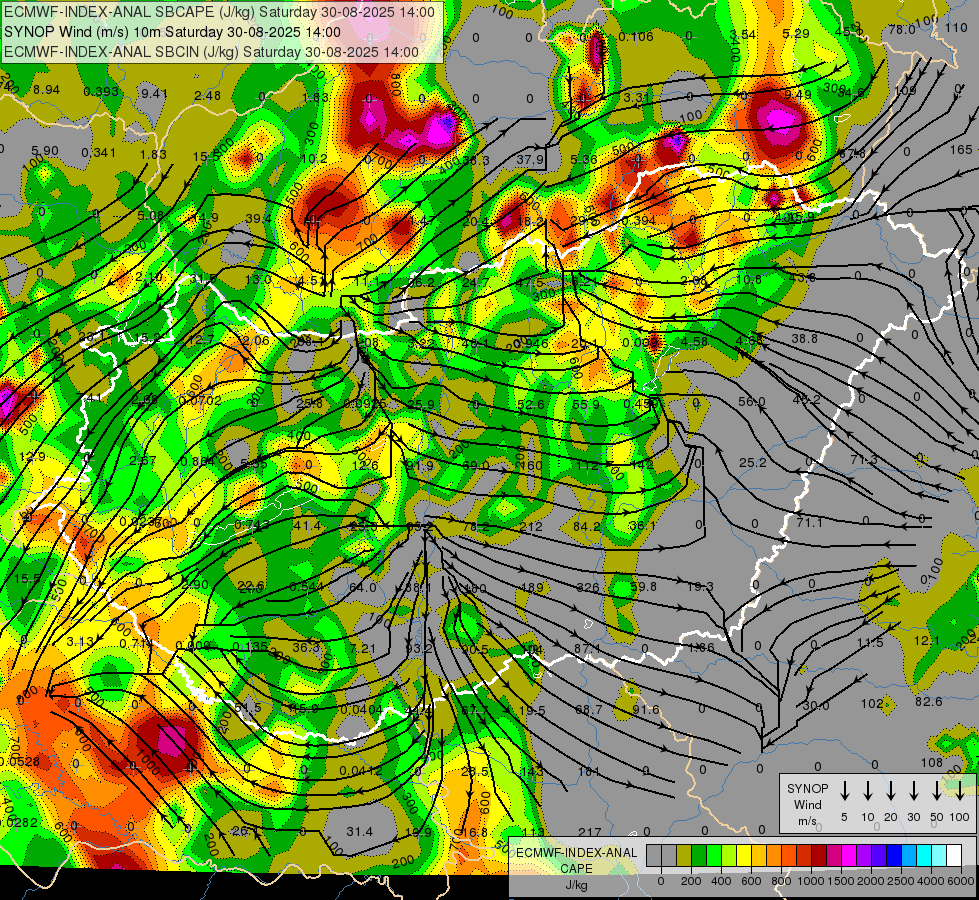Click the 1500 label on CAPE scale
The image size is (979, 900).
(x=841, y=881)
